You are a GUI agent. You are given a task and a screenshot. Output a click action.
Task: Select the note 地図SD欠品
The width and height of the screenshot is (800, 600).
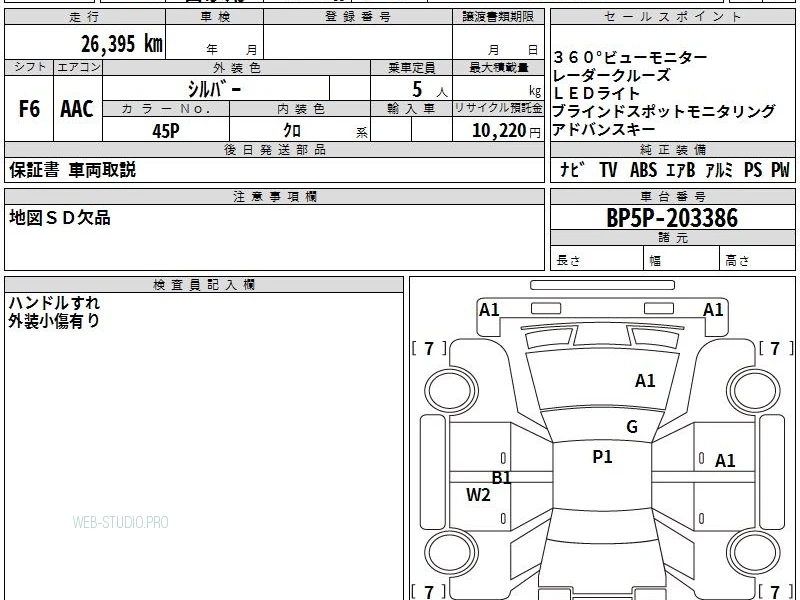click(60, 218)
